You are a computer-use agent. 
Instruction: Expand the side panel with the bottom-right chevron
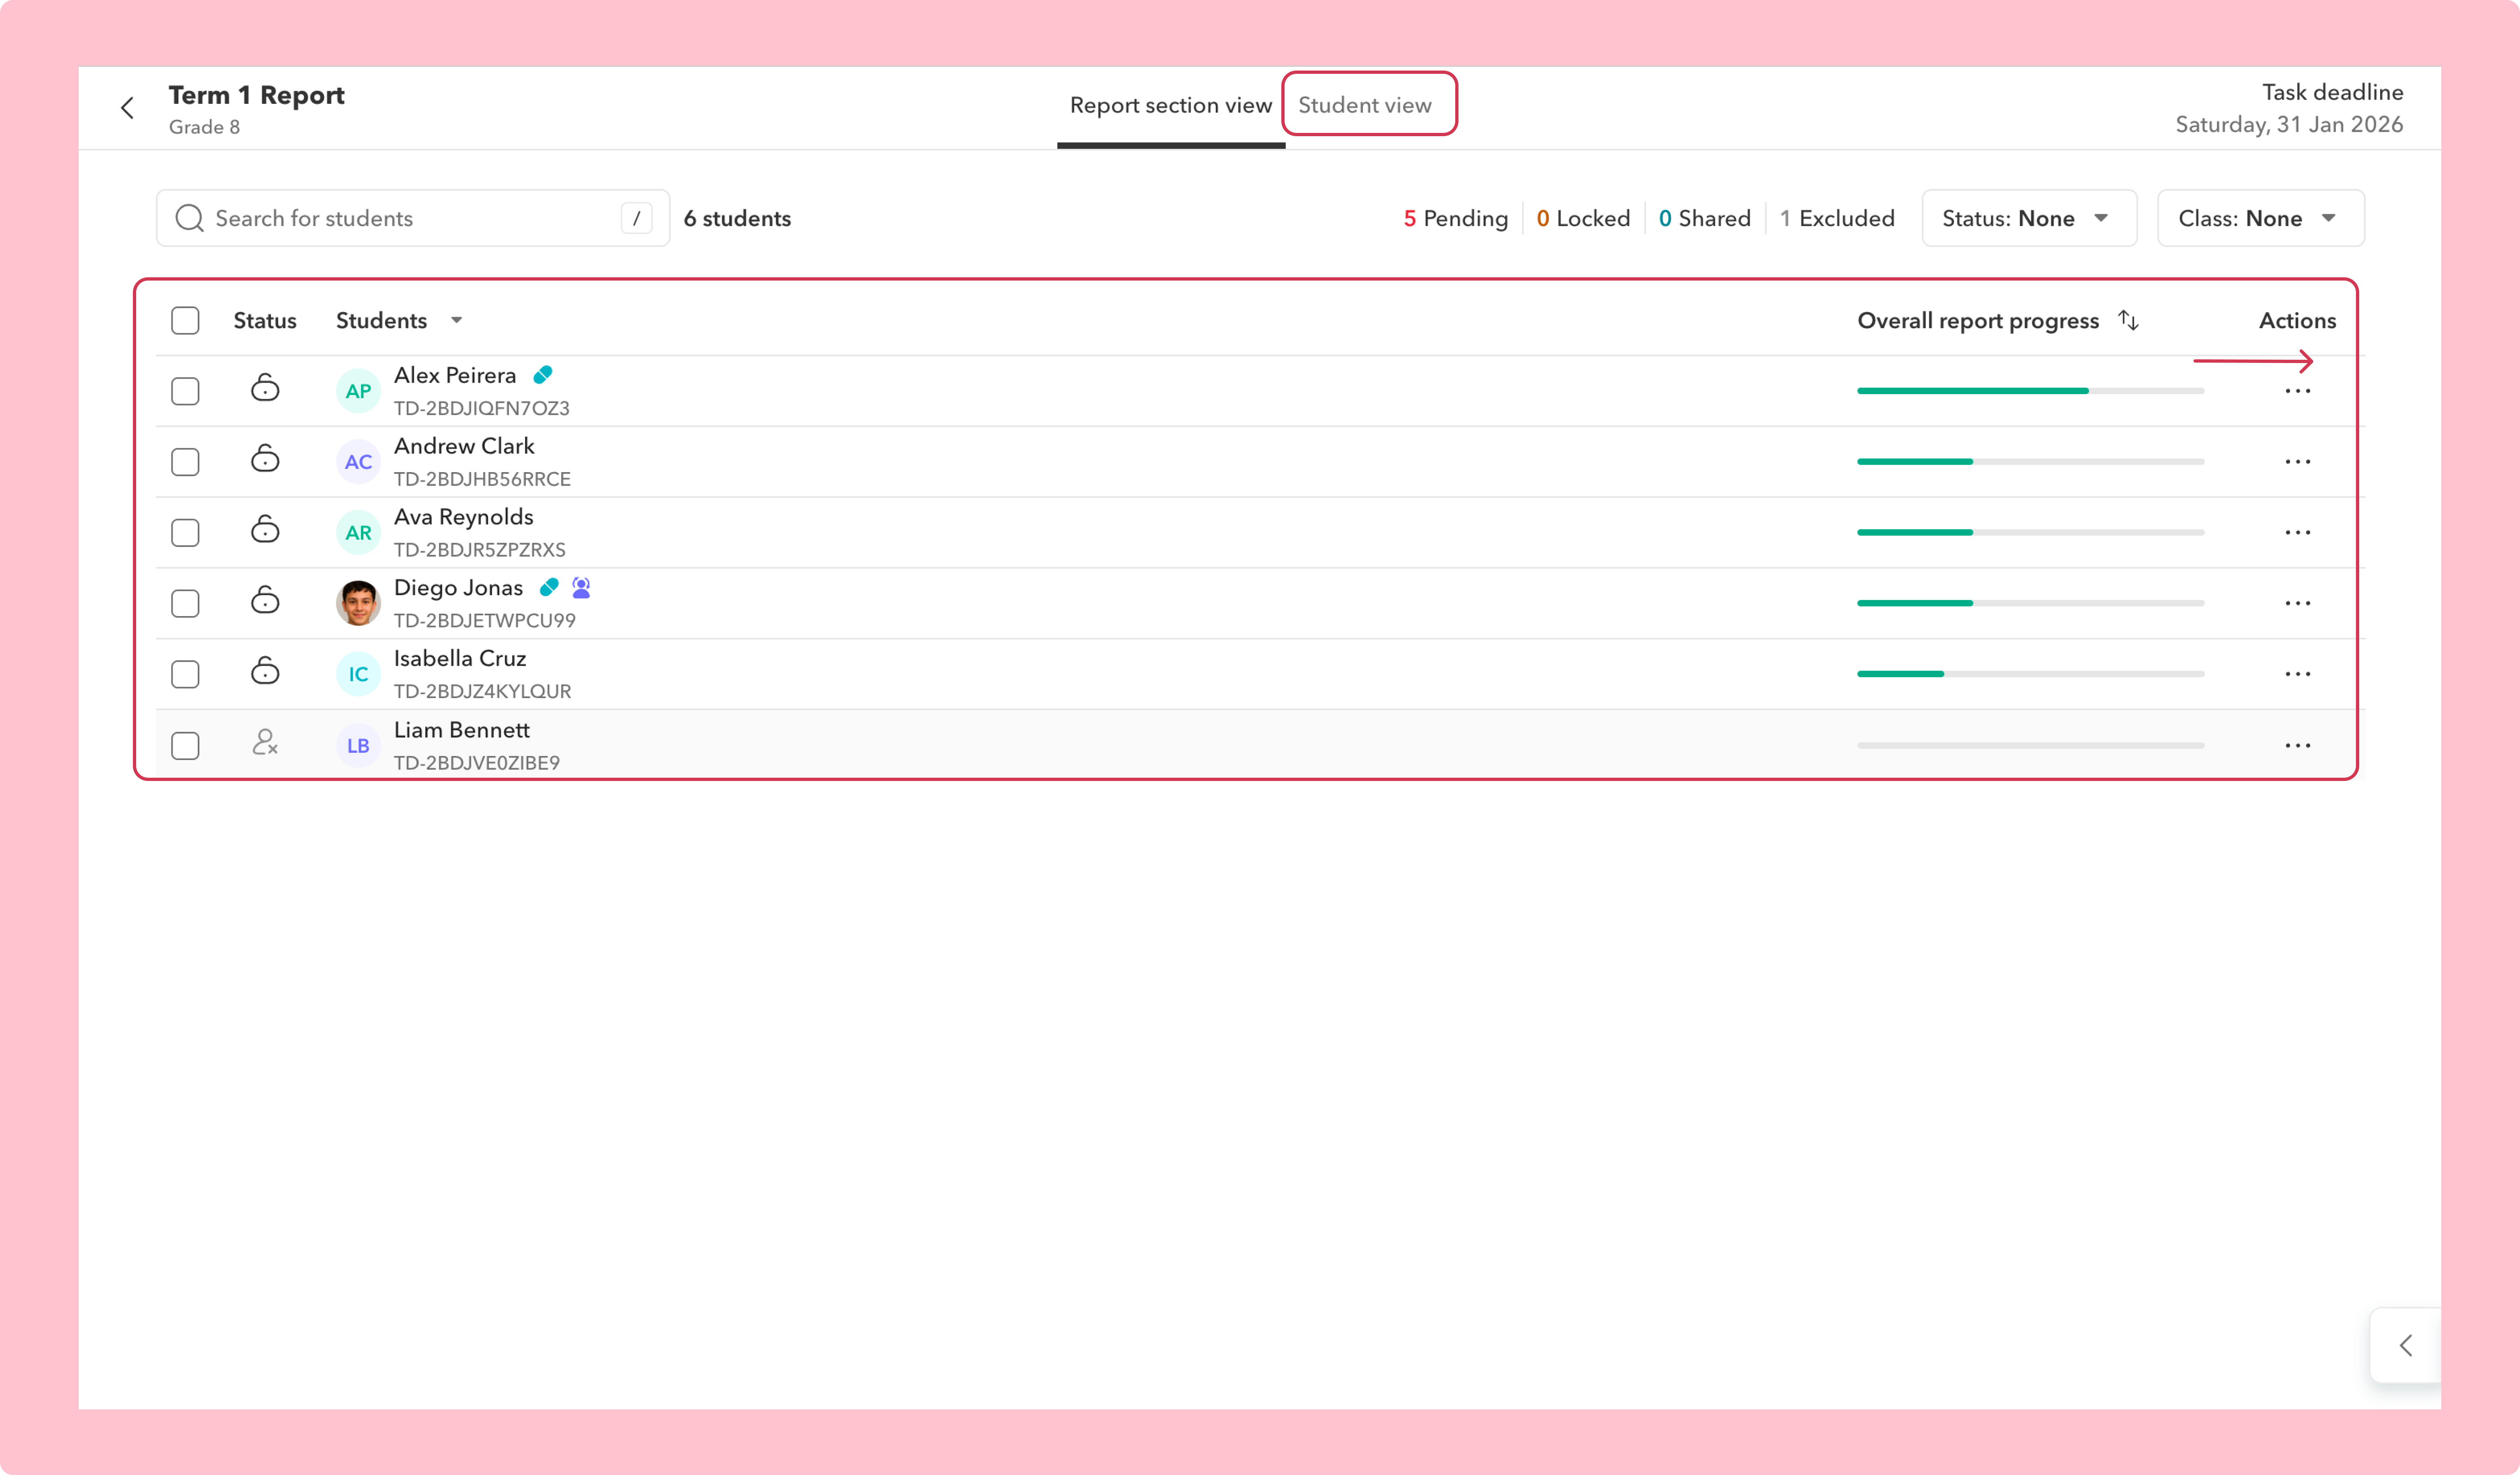pyautogui.click(x=2405, y=1346)
